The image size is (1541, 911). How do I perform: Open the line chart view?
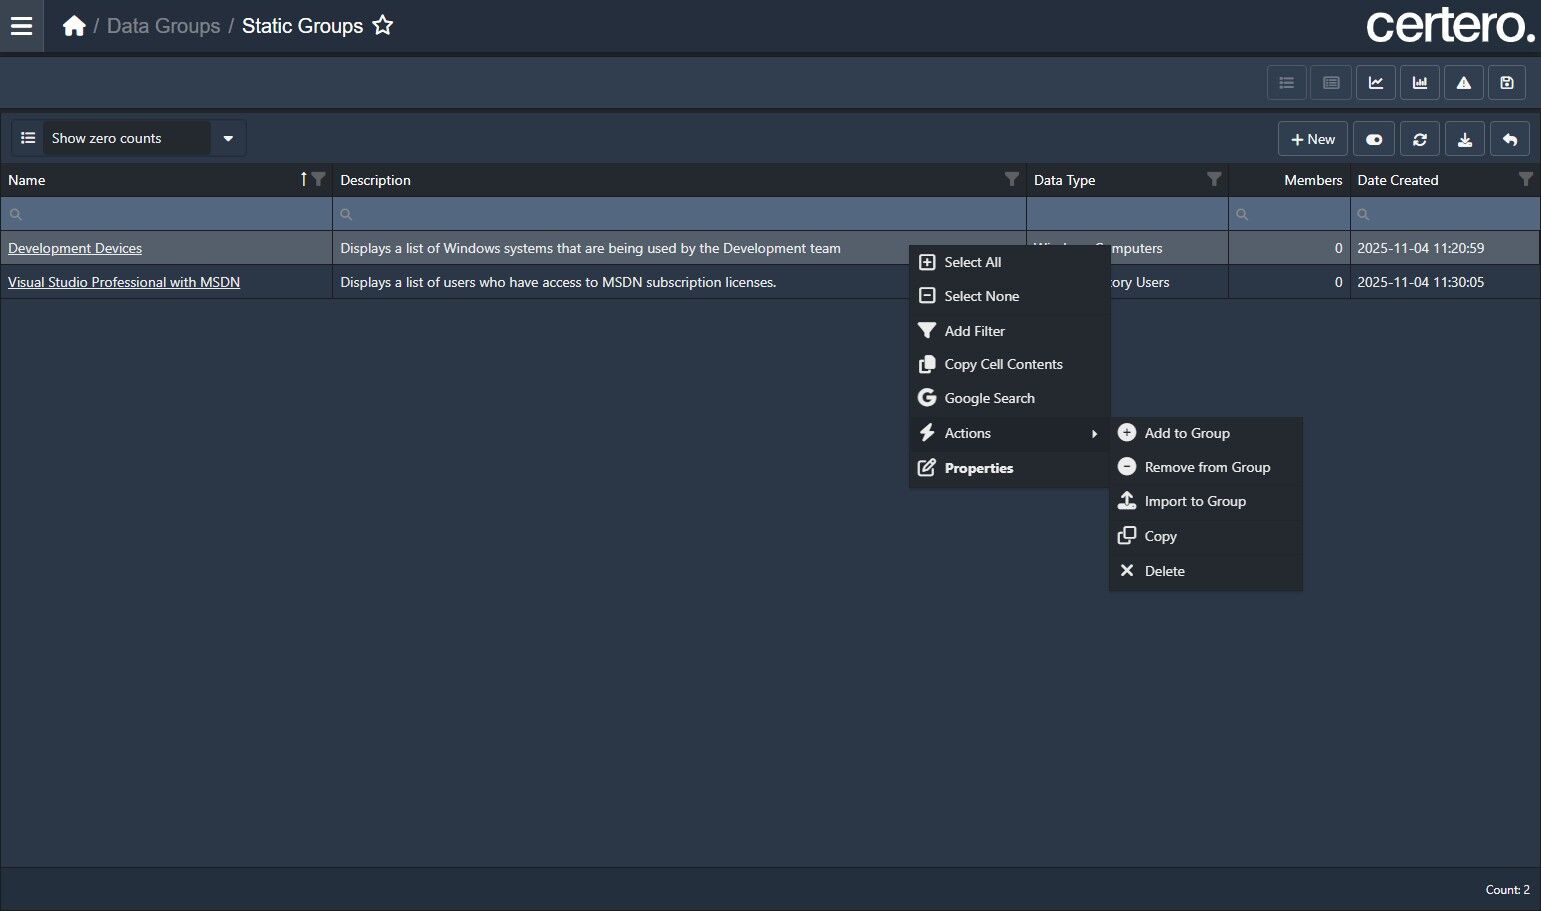pyautogui.click(x=1376, y=83)
